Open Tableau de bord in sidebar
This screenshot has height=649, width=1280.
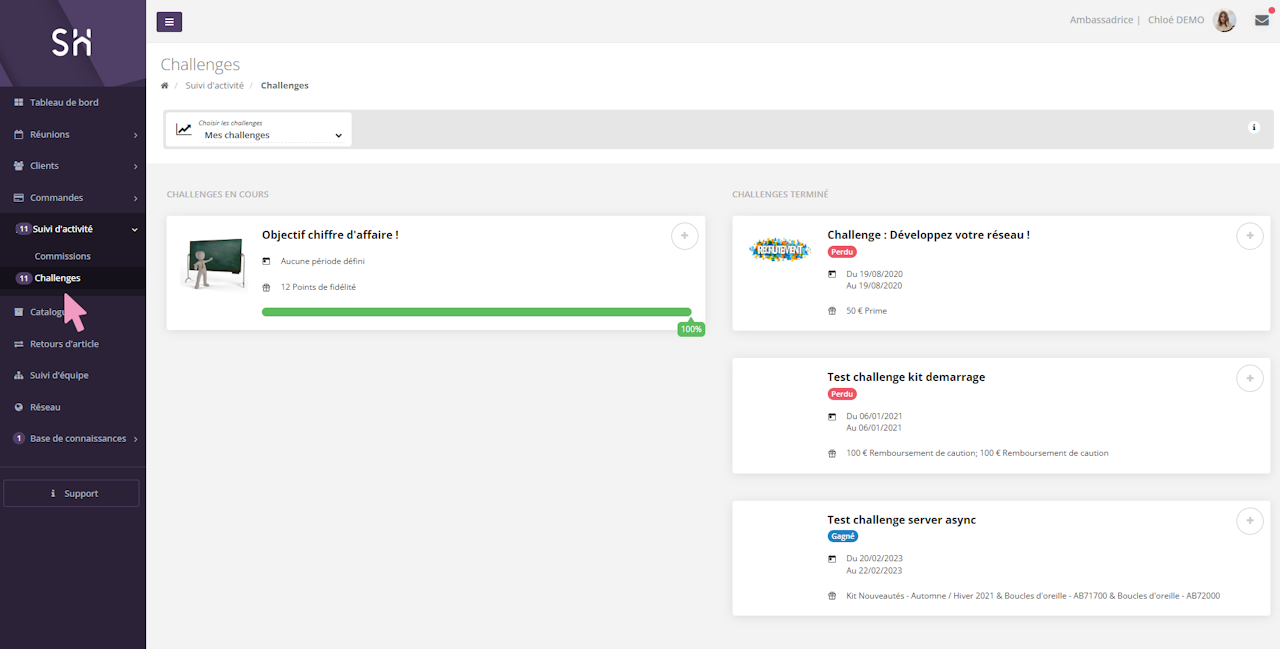point(64,102)
